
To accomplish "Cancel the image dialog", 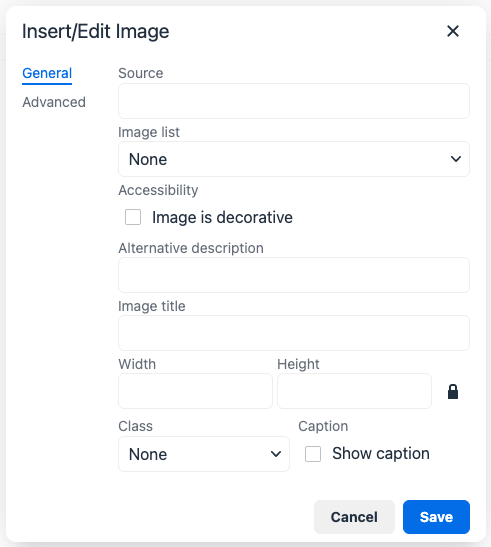I will tap(354, 517).
